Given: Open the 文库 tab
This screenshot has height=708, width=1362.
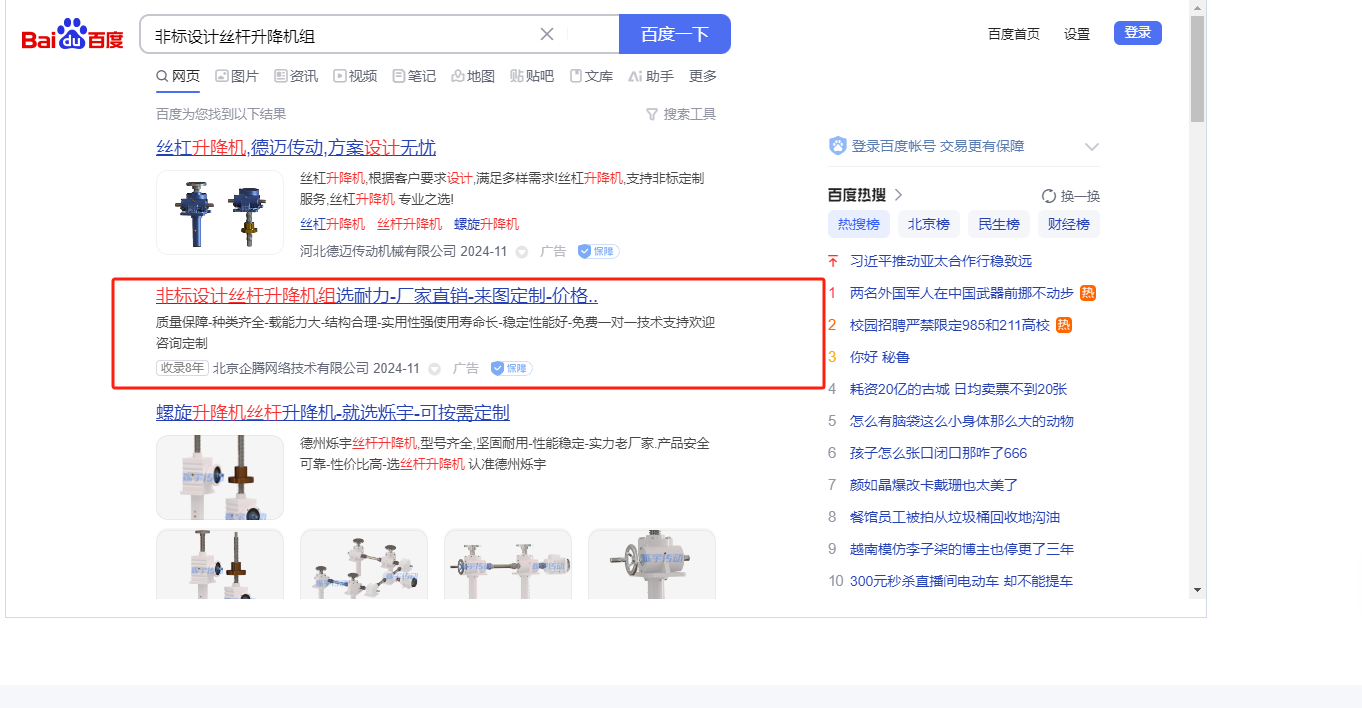Looking at the screenshot, I should click(x=591, y=76).
